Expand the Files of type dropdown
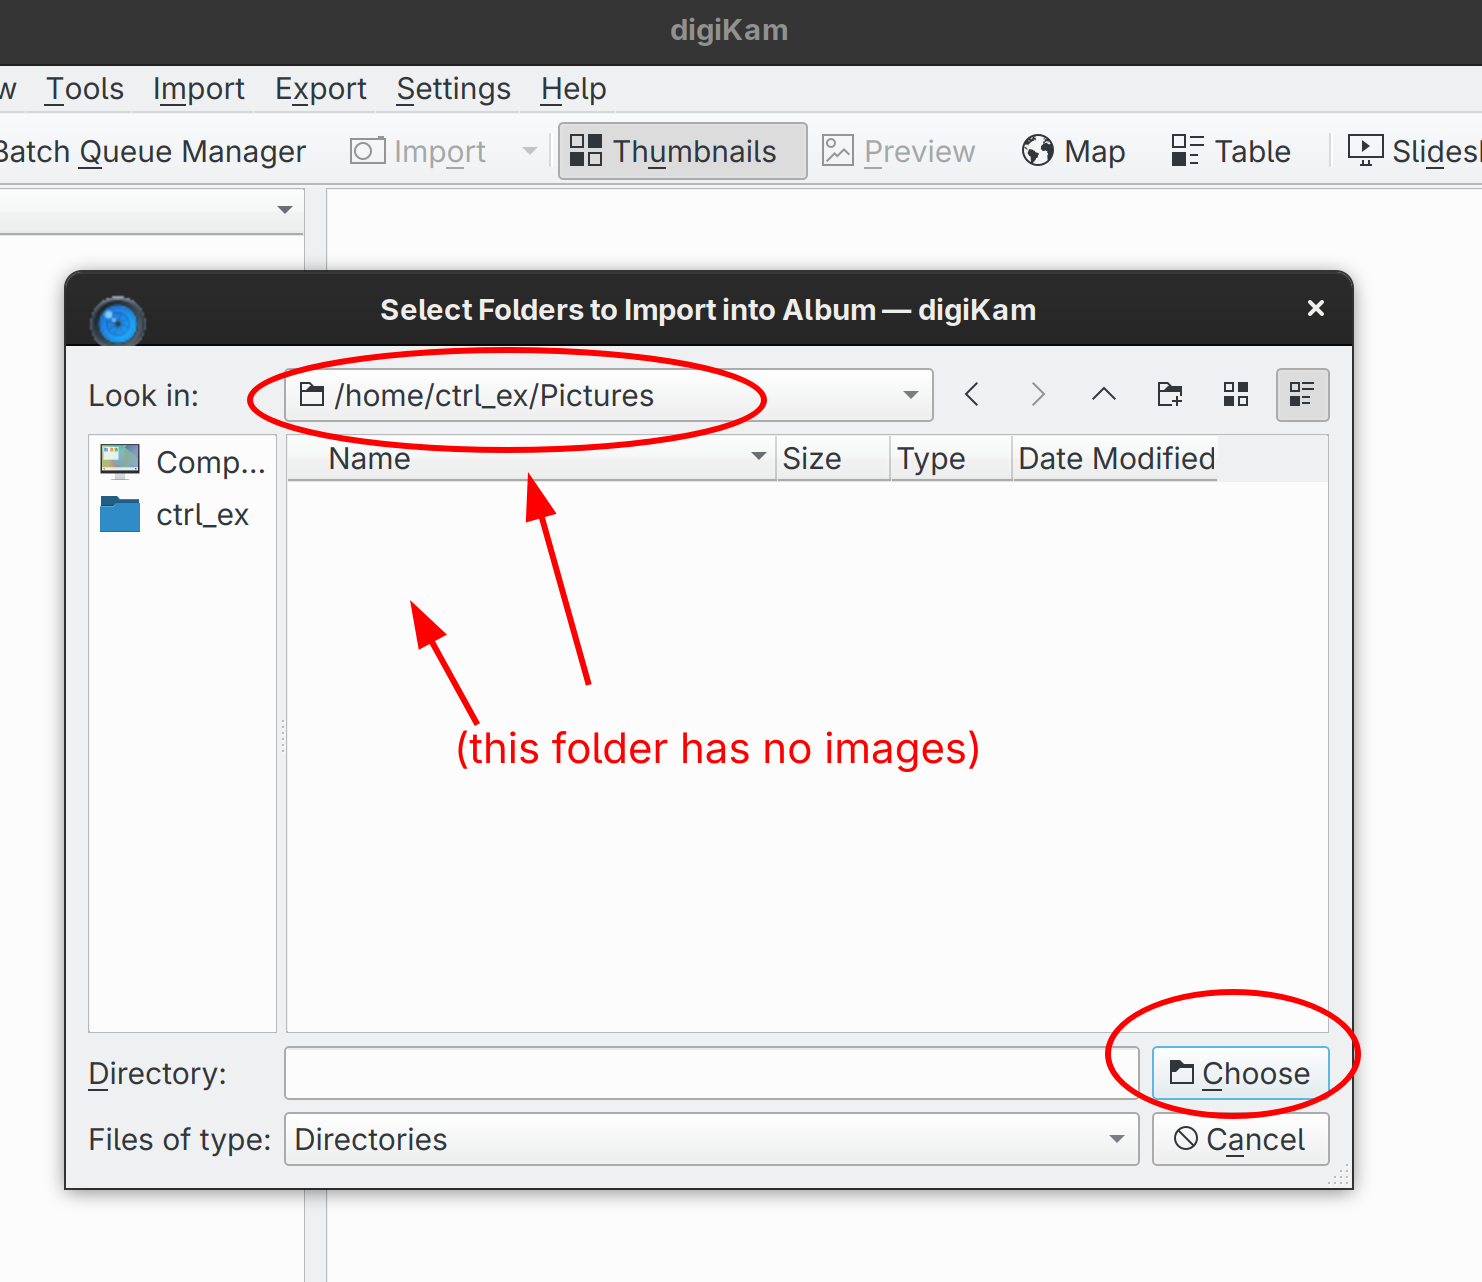This screenshot has width=1482, height=1282. click(1116, 1139)
